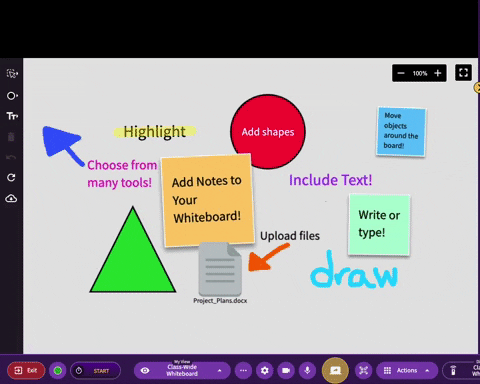This screenshot has height=384, width=480.
Task: Click the START timer button
Action: point(95,370)
